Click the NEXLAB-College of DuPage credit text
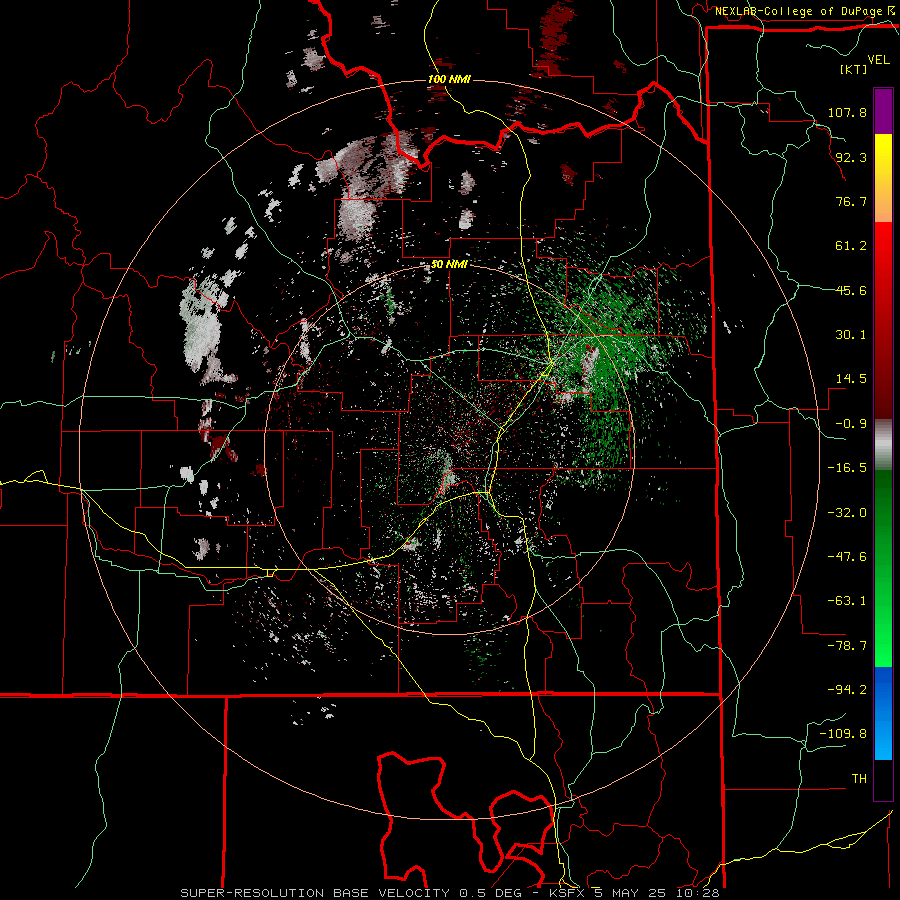 click(x=802, y=11)
